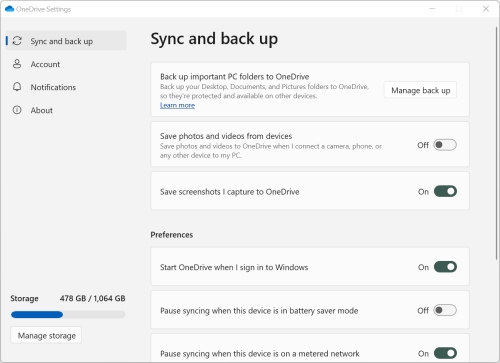Switch off pause syncing on metered network
Image resolution: width=500 pixels, height=363 pixels.
click(445, 353)
